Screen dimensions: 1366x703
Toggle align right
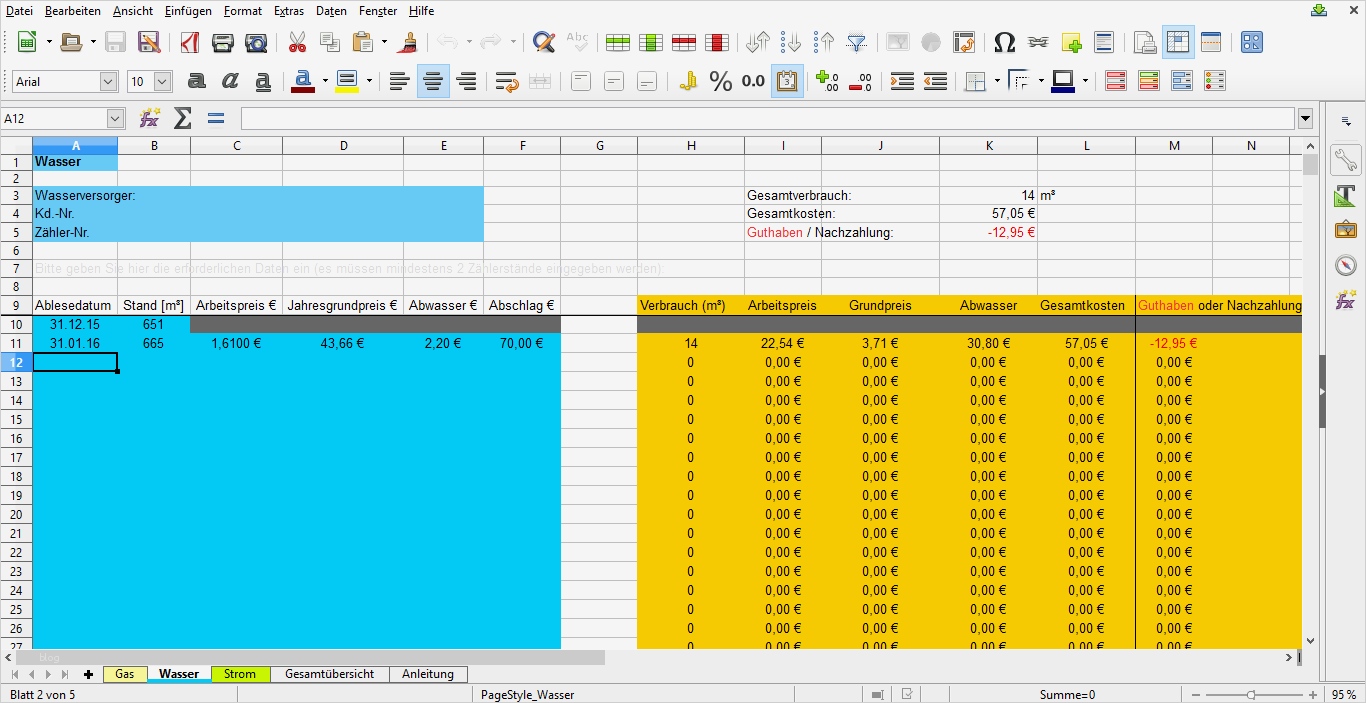pos(466,81)
